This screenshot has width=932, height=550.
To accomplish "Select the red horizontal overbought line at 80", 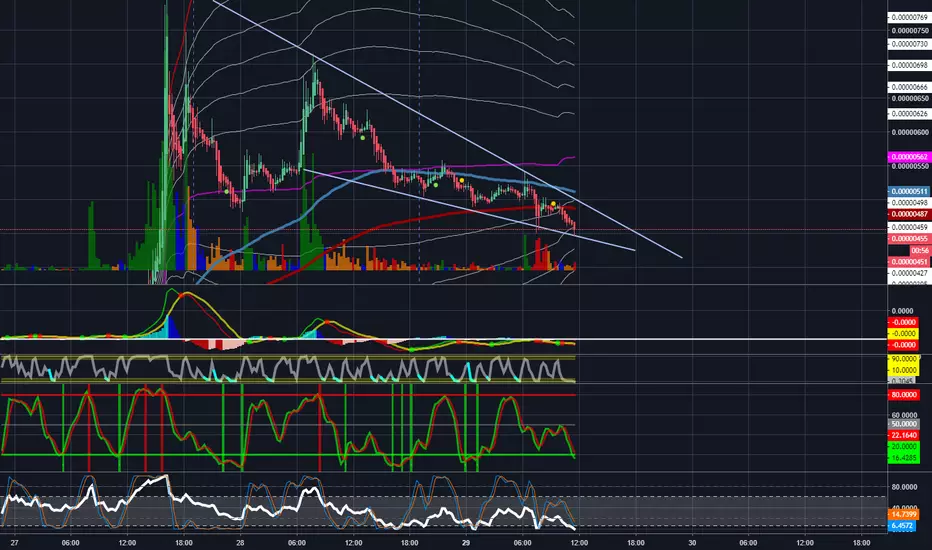I will pos(289,395).
